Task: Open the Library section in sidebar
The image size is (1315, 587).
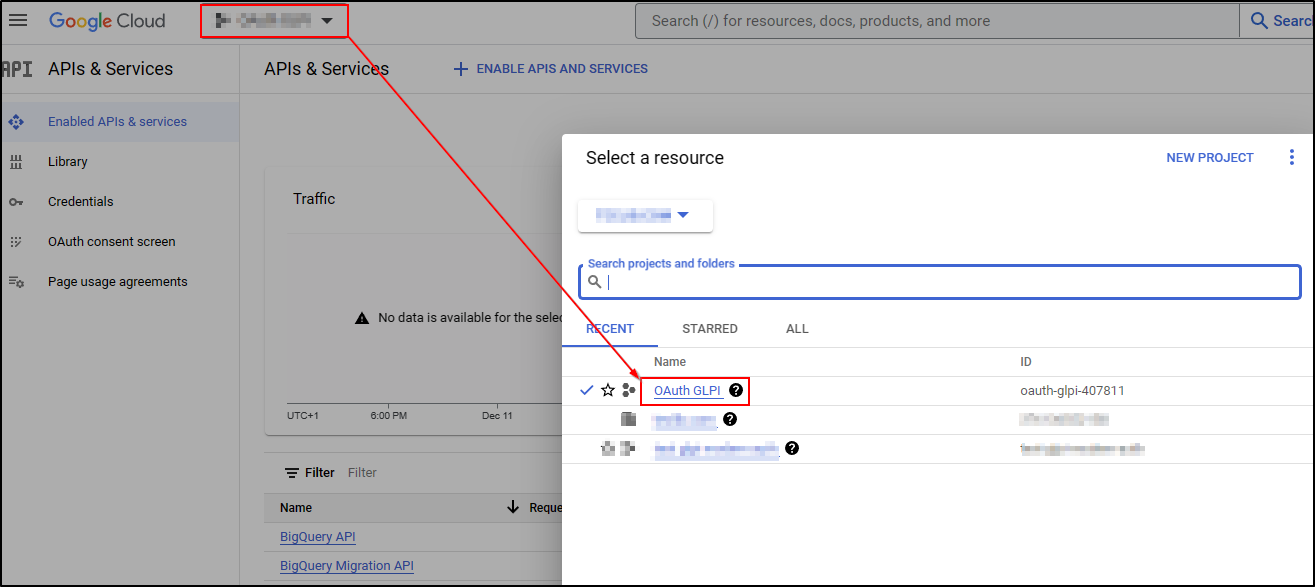Action: (67, 161)
